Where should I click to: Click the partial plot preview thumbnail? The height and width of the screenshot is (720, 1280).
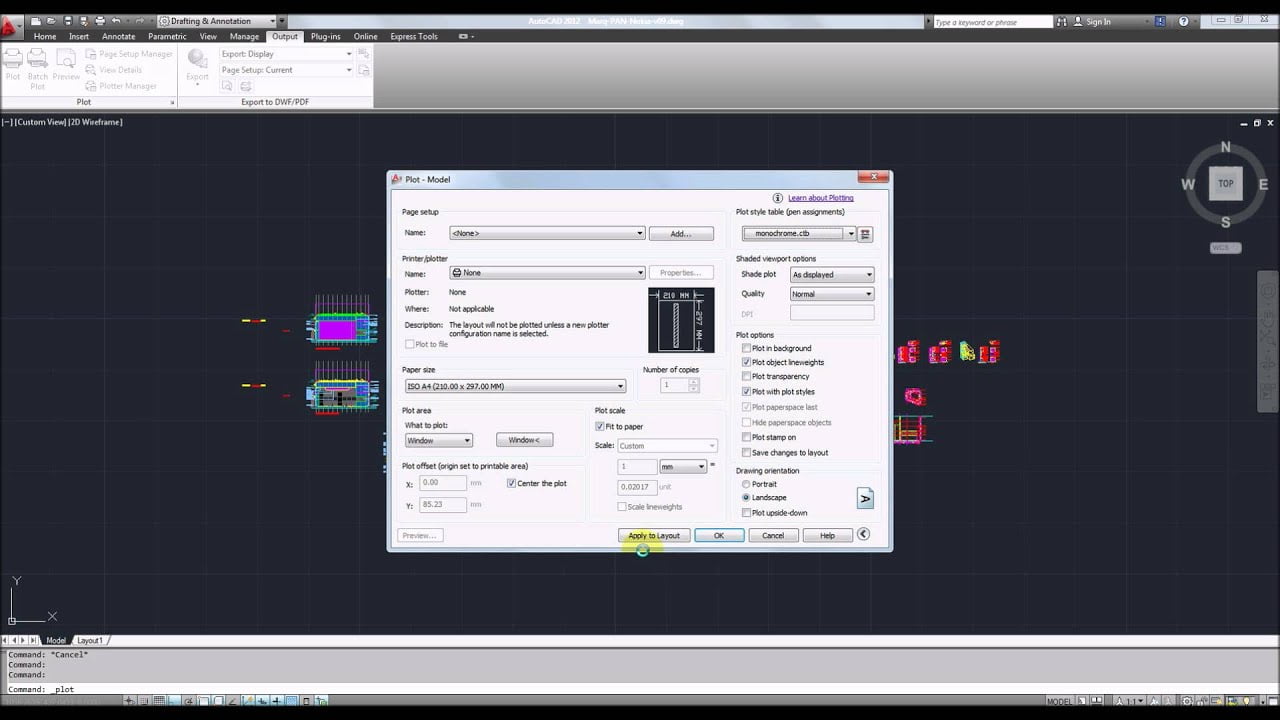pyautogui.click(x=681, y=320)
